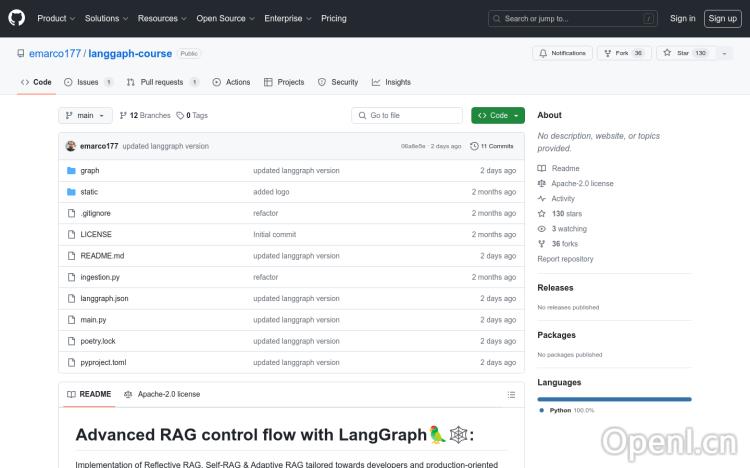Open the green Code dropdown
This screenshot has width=750, height=468.
pyautogui.click(x=497, y=116)
